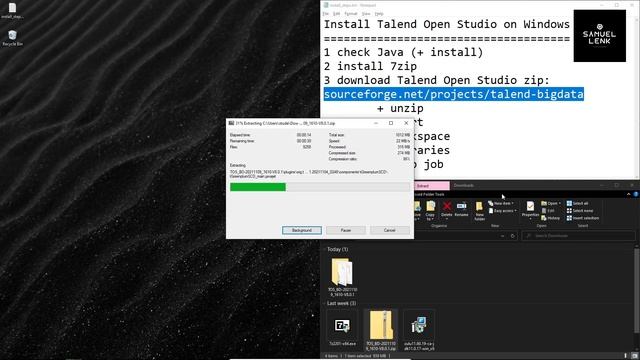The width and height of the screenshot is (640, 360).
Task: Click Copy to icon in Explorer ribbon
Action: pyautogui.click(x=430, y=210)
